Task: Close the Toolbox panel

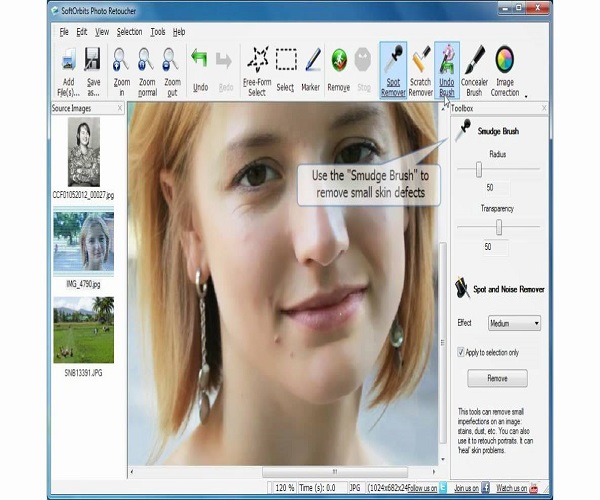Action: point(544,108)
